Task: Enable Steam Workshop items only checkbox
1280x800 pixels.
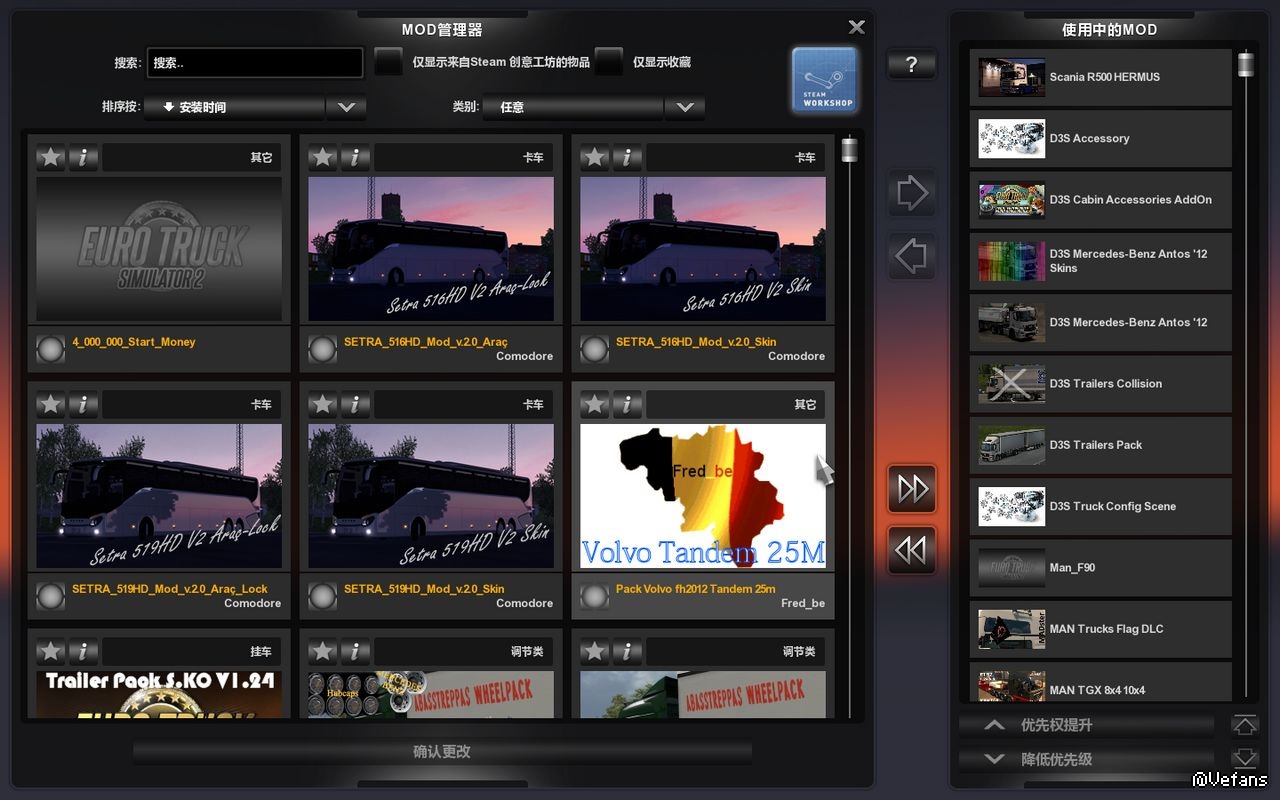Action: pyautogui.click(x=389, y=62)
